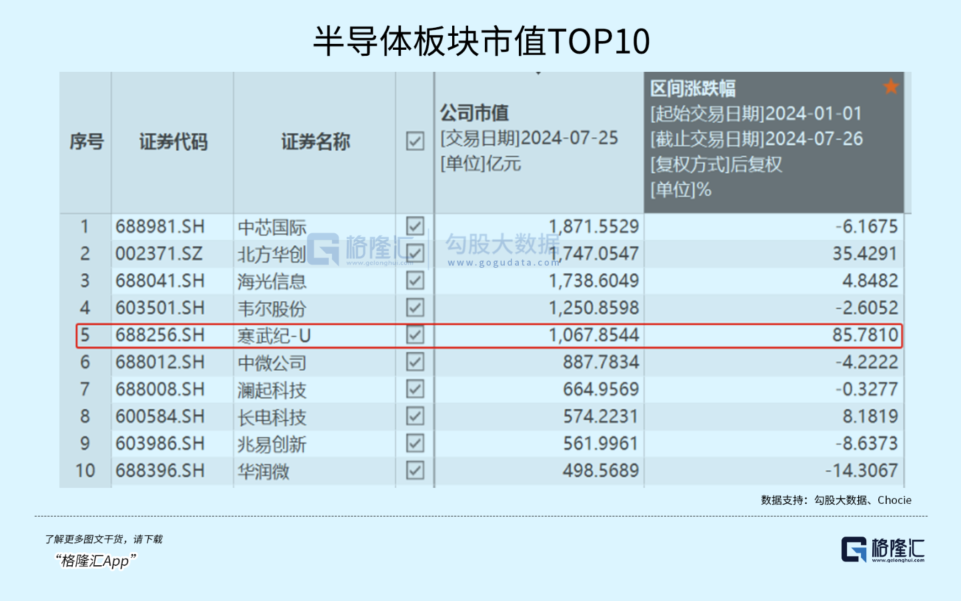The height and width of the screenshot is (601, 961).
Task: Click market value 1,738.6049
Action: point(593,281)
